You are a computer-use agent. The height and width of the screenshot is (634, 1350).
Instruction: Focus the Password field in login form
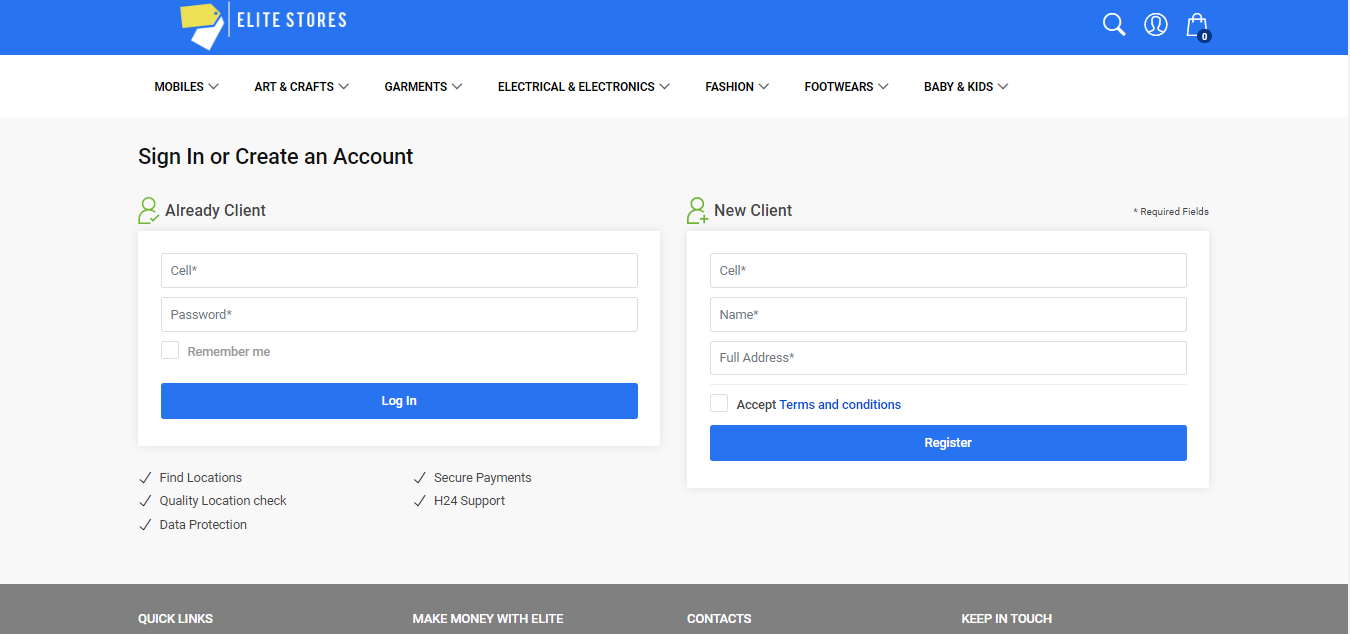point(399,314)
